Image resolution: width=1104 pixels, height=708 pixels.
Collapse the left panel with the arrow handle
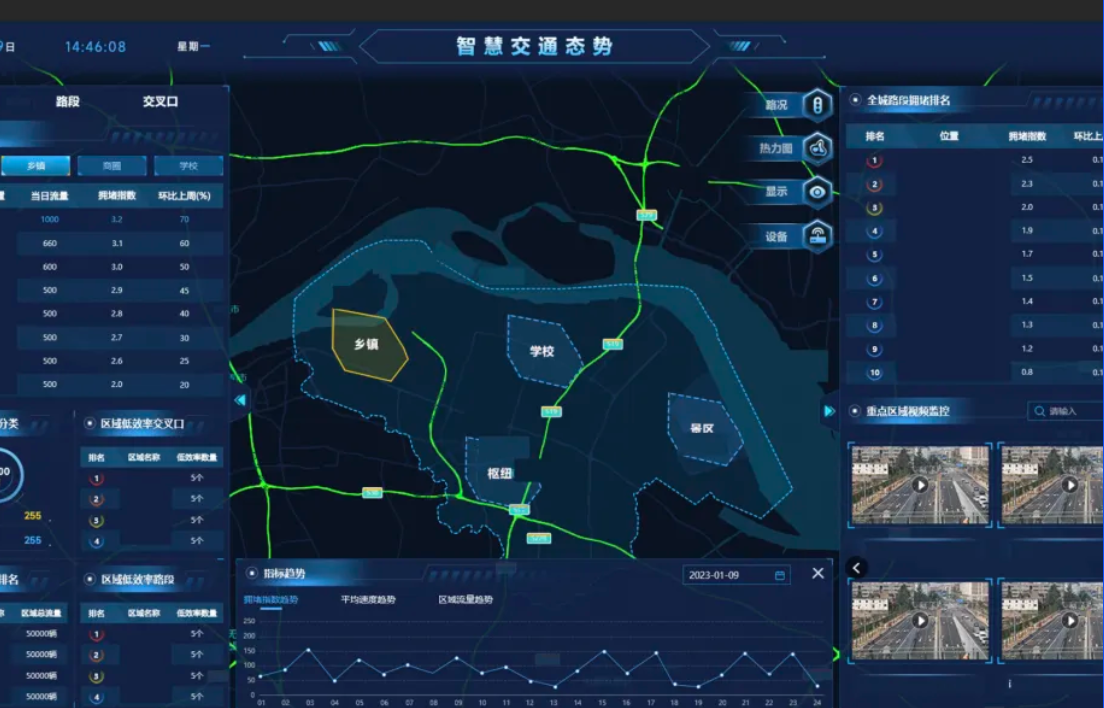pos(240,400)
